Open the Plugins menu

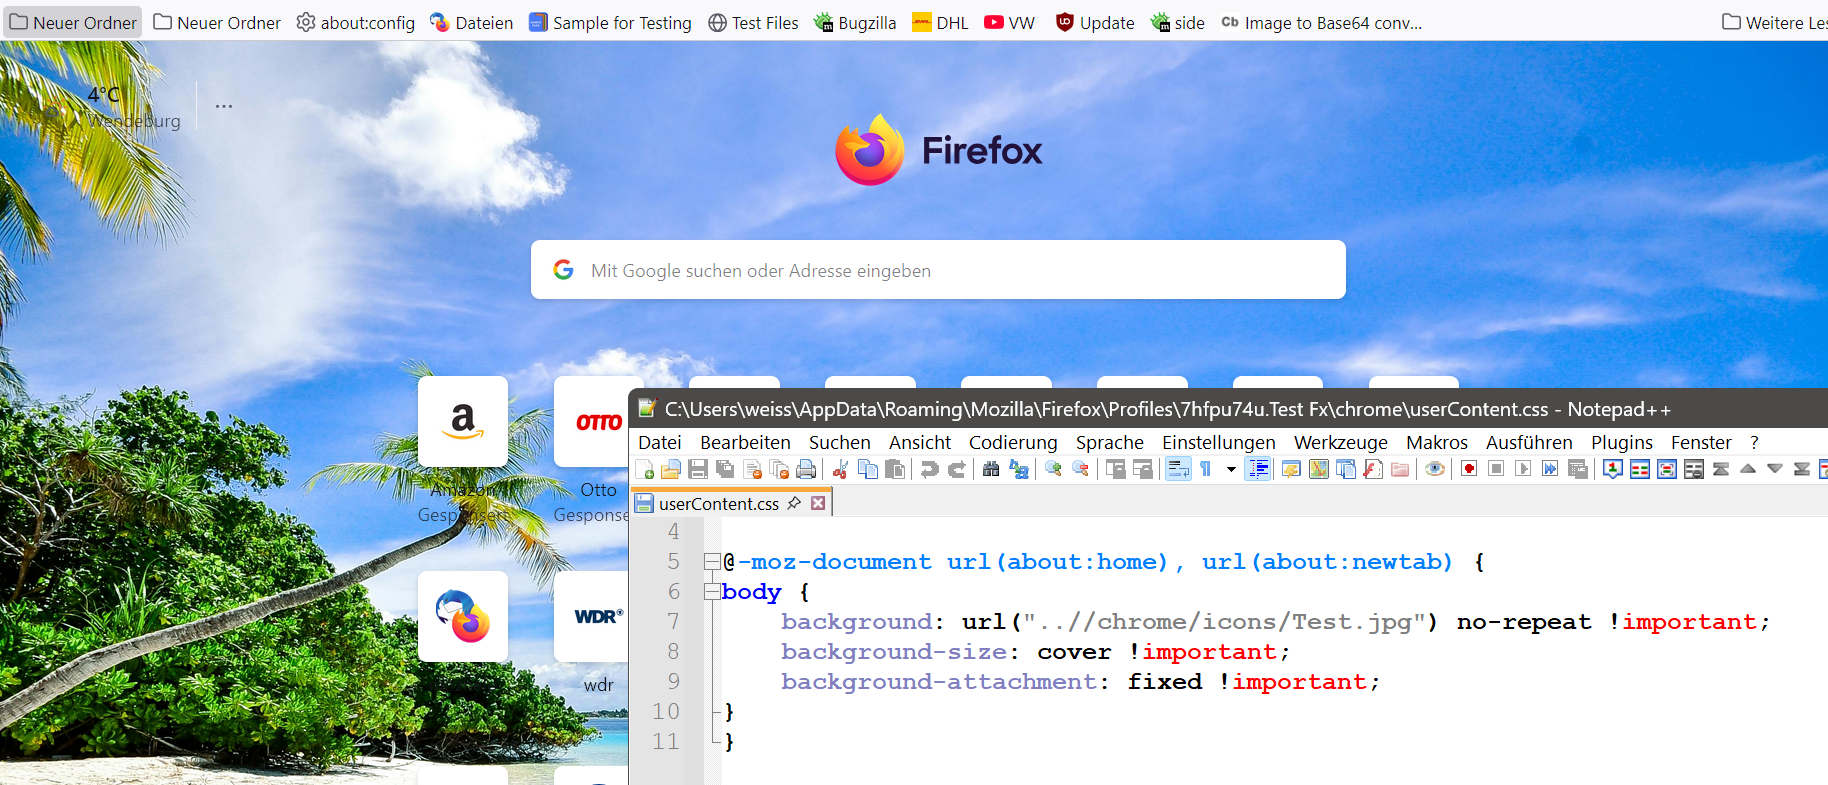coord(1622,442)
